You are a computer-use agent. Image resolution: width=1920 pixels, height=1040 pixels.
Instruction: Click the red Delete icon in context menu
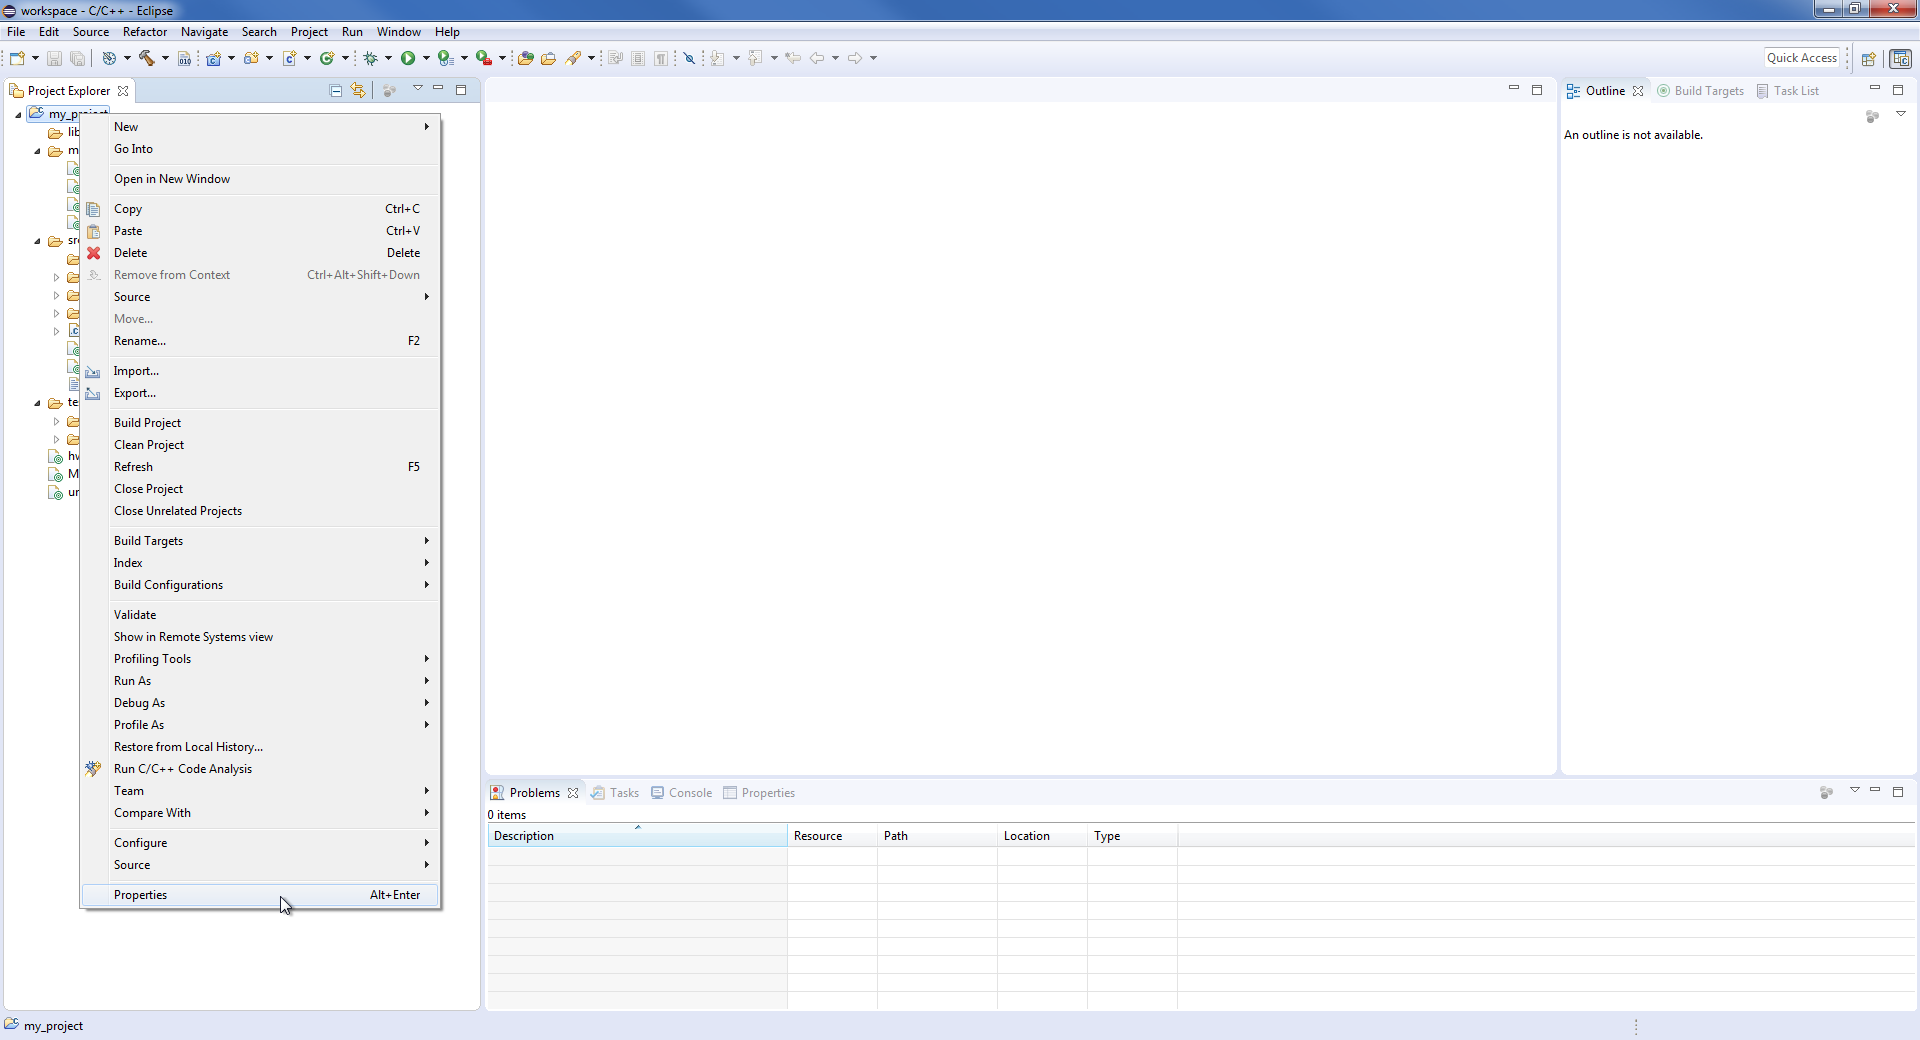[x=94, y=253]
